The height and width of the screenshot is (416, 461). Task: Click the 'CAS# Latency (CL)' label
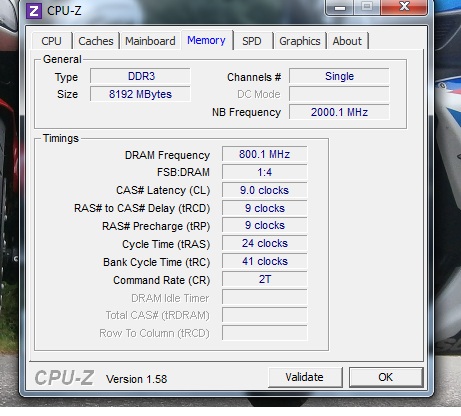point(163,190)
